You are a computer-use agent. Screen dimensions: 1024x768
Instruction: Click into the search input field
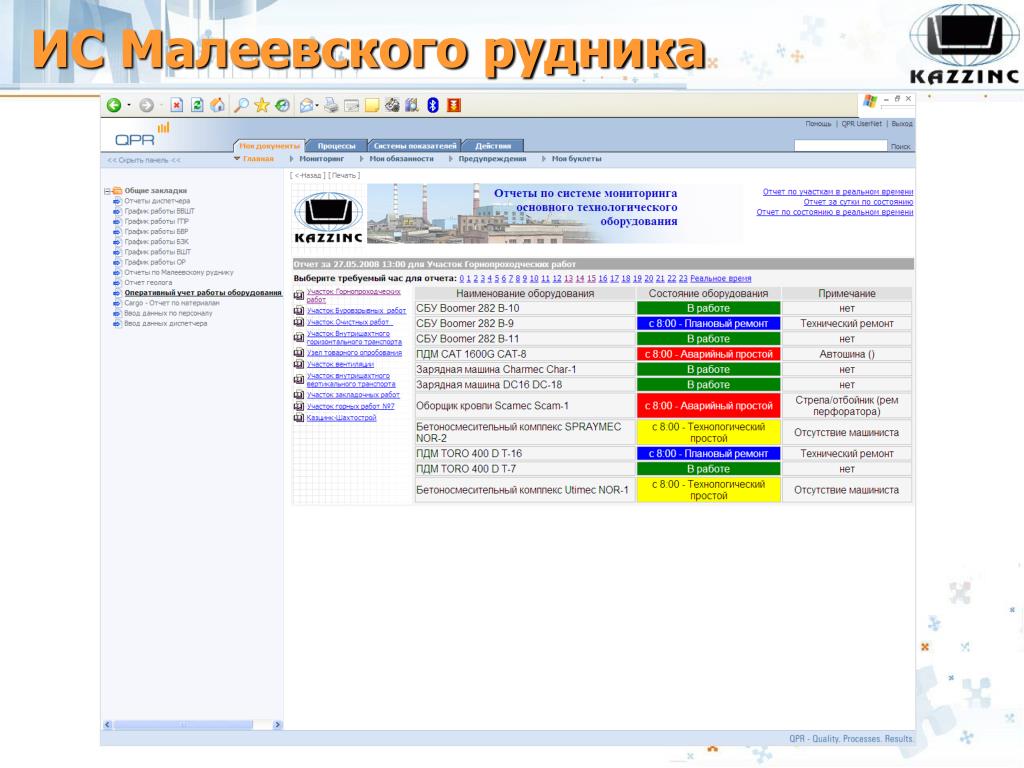pos(840,146)
